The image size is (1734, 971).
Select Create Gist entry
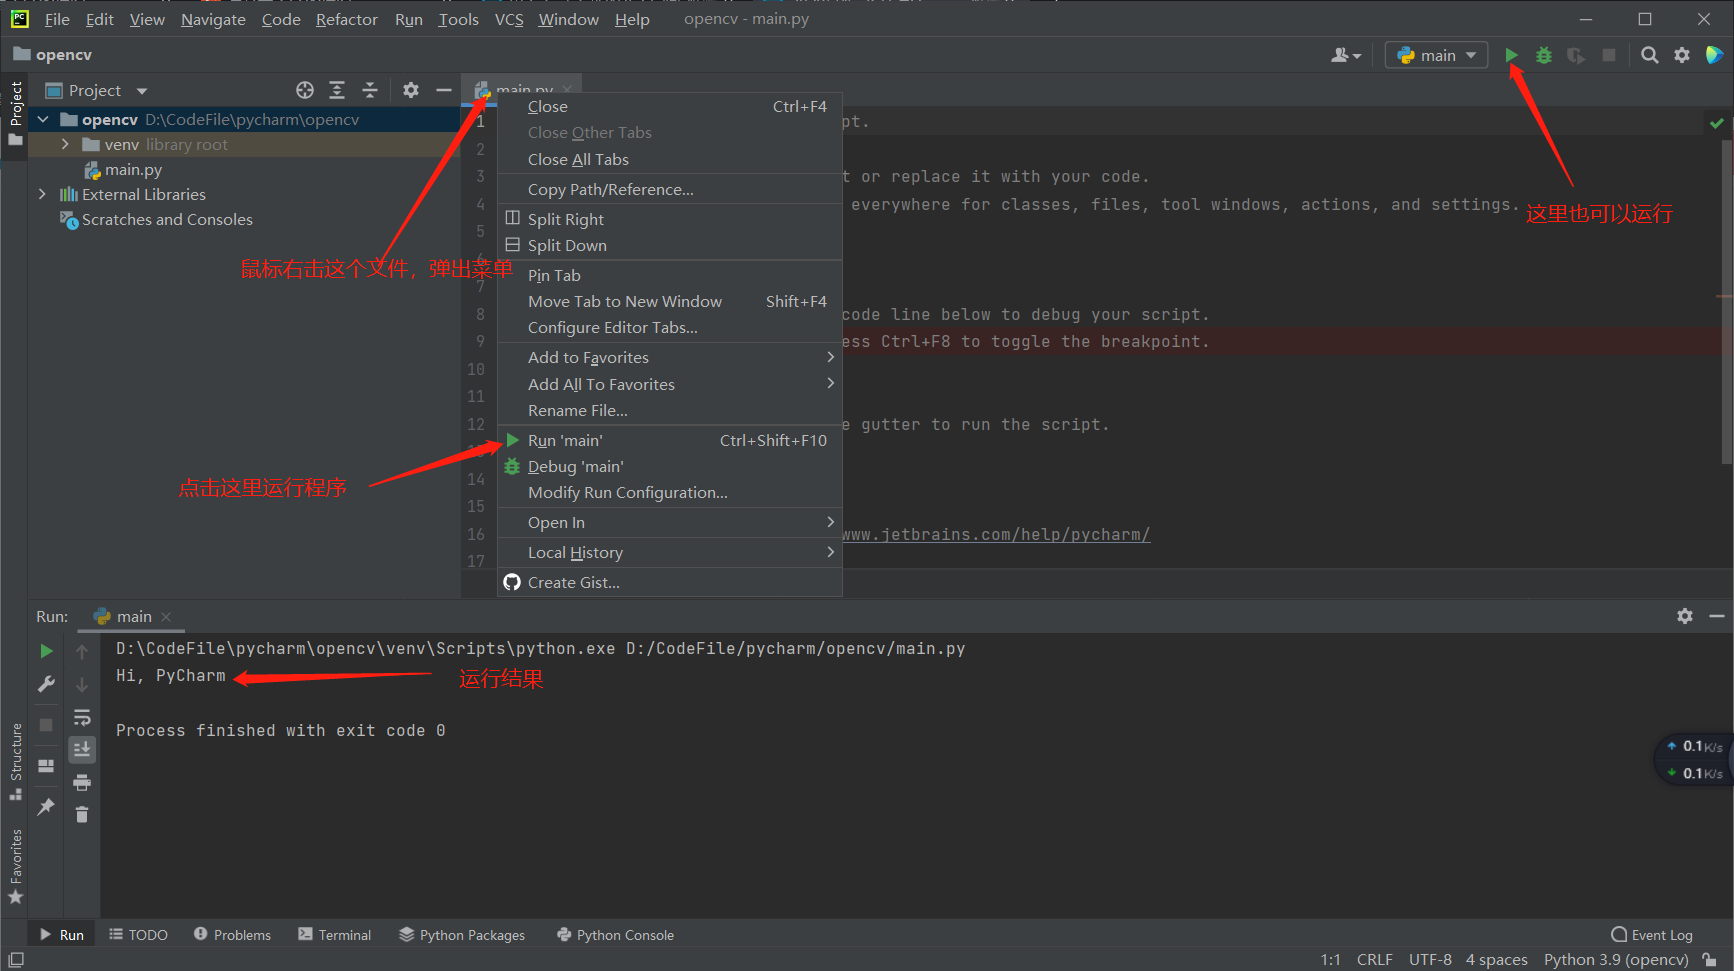[670, 582]
